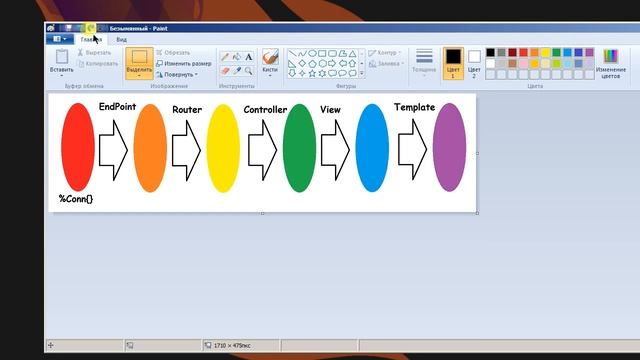Choose the Pentagon shape

[x=312, y=64]
